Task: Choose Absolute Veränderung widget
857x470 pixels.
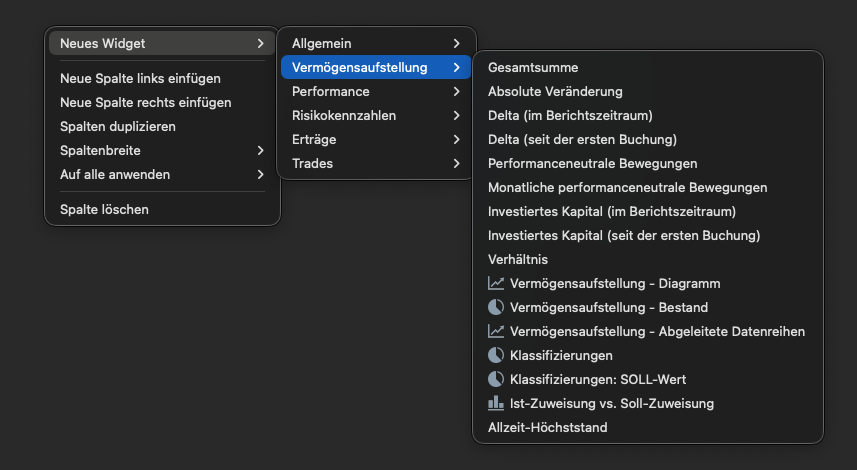Action: point(555,92)
